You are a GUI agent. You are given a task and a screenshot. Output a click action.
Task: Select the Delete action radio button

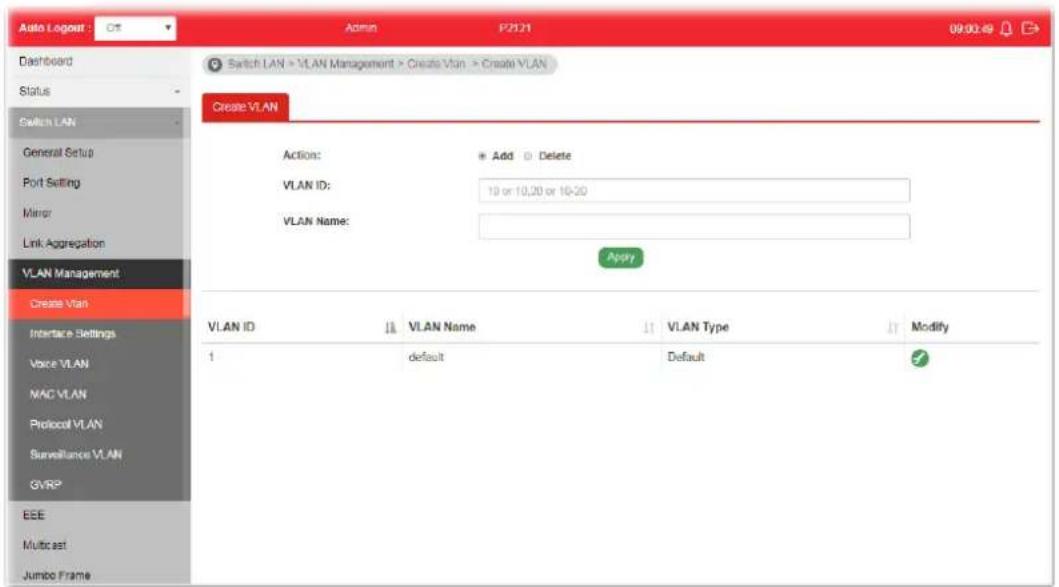pyautogui.click(x=528, y=156)
